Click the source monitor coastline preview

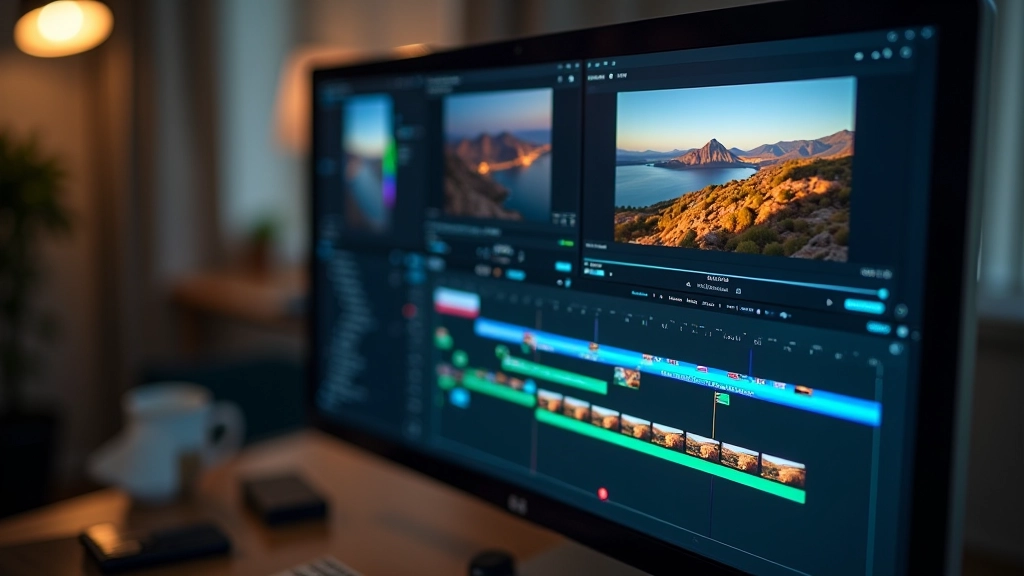coord(498,155)
